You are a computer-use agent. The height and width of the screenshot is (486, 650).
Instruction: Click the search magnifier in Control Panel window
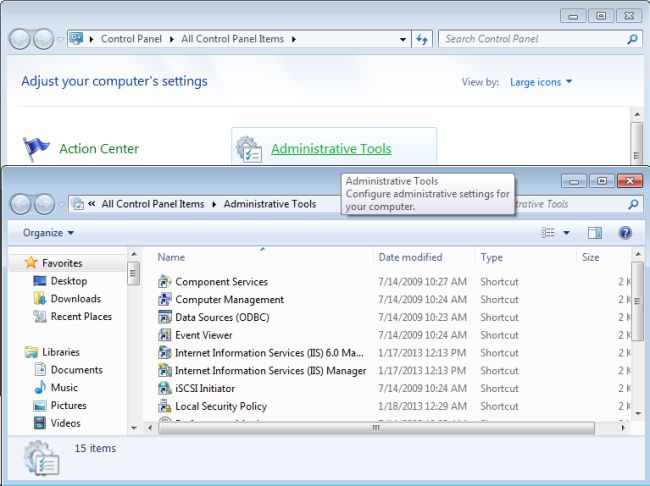click(x=633, y=39)
